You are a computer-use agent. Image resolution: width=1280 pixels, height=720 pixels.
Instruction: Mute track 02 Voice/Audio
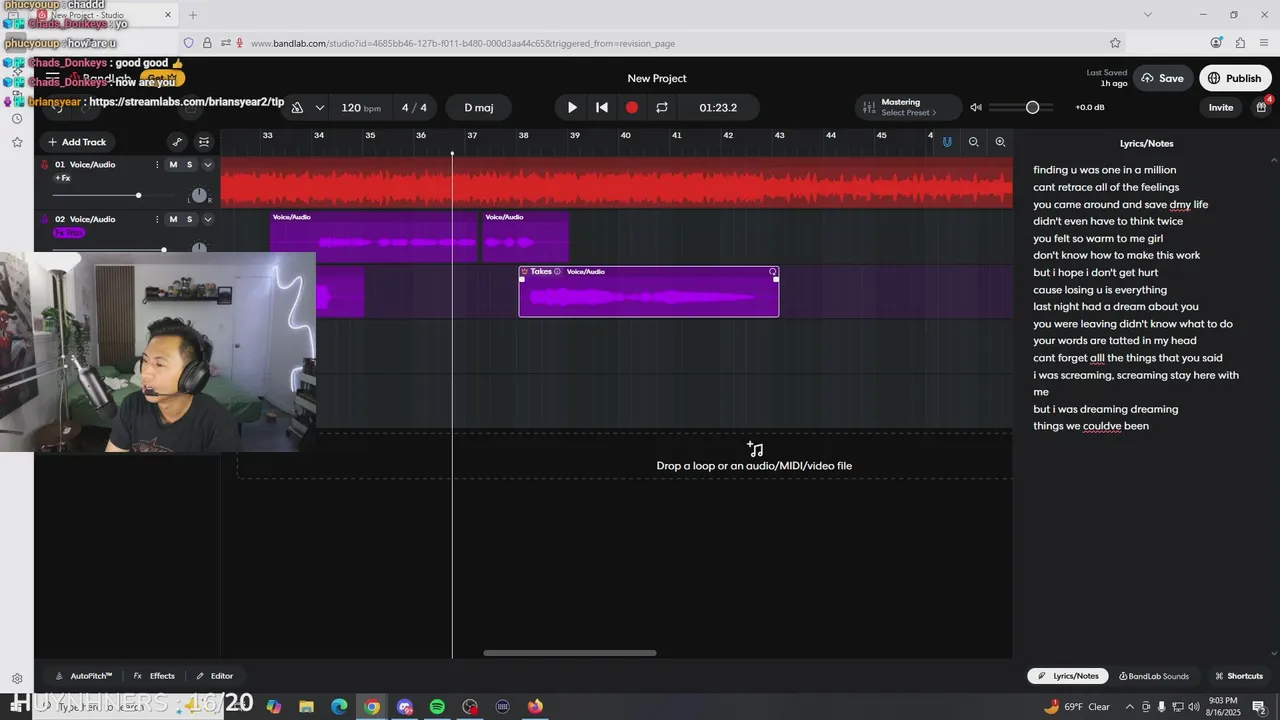pyautogui.click(x=173, y=219)
